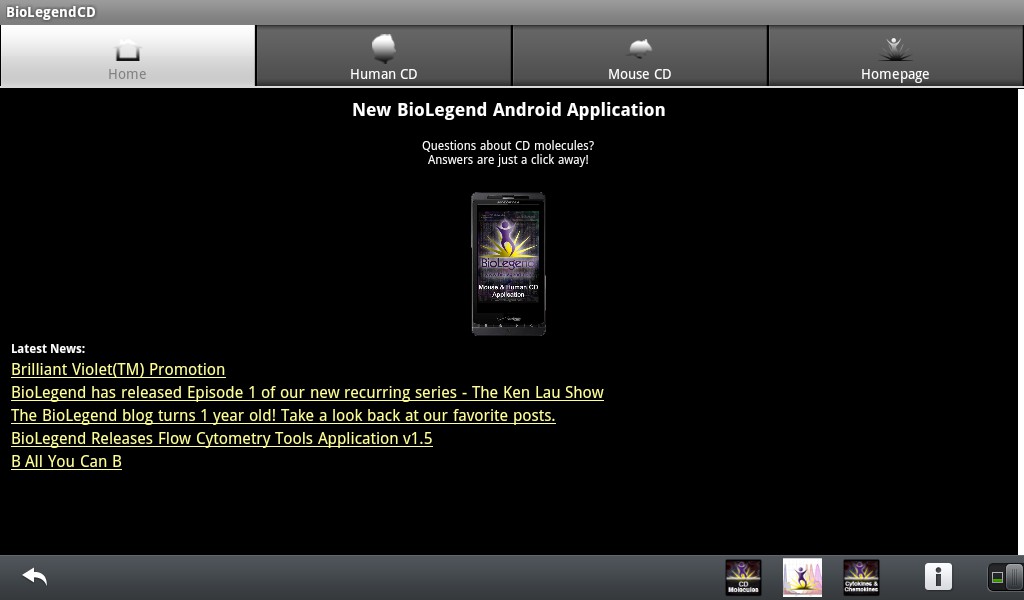
Task: Tap the Cytokines & Chemokines icon
Action: click(x=861, y=577)
